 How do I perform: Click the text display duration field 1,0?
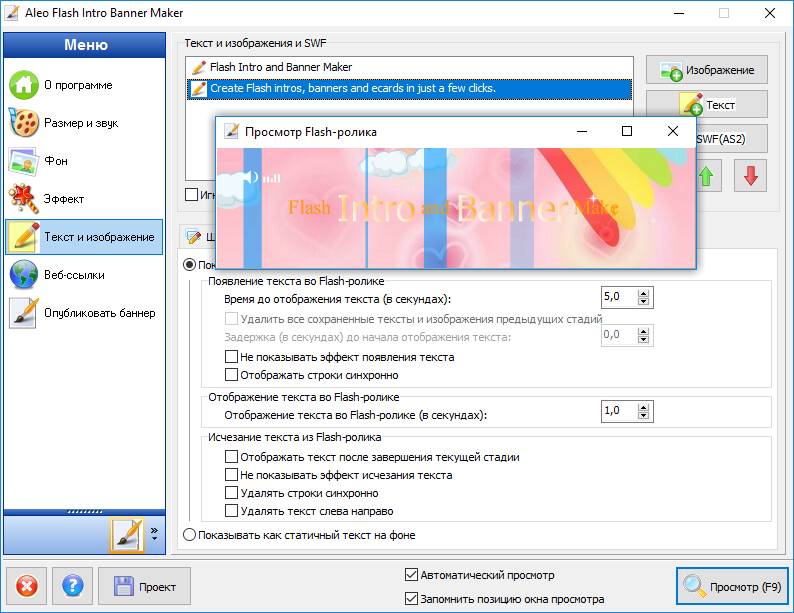(618, 411)
